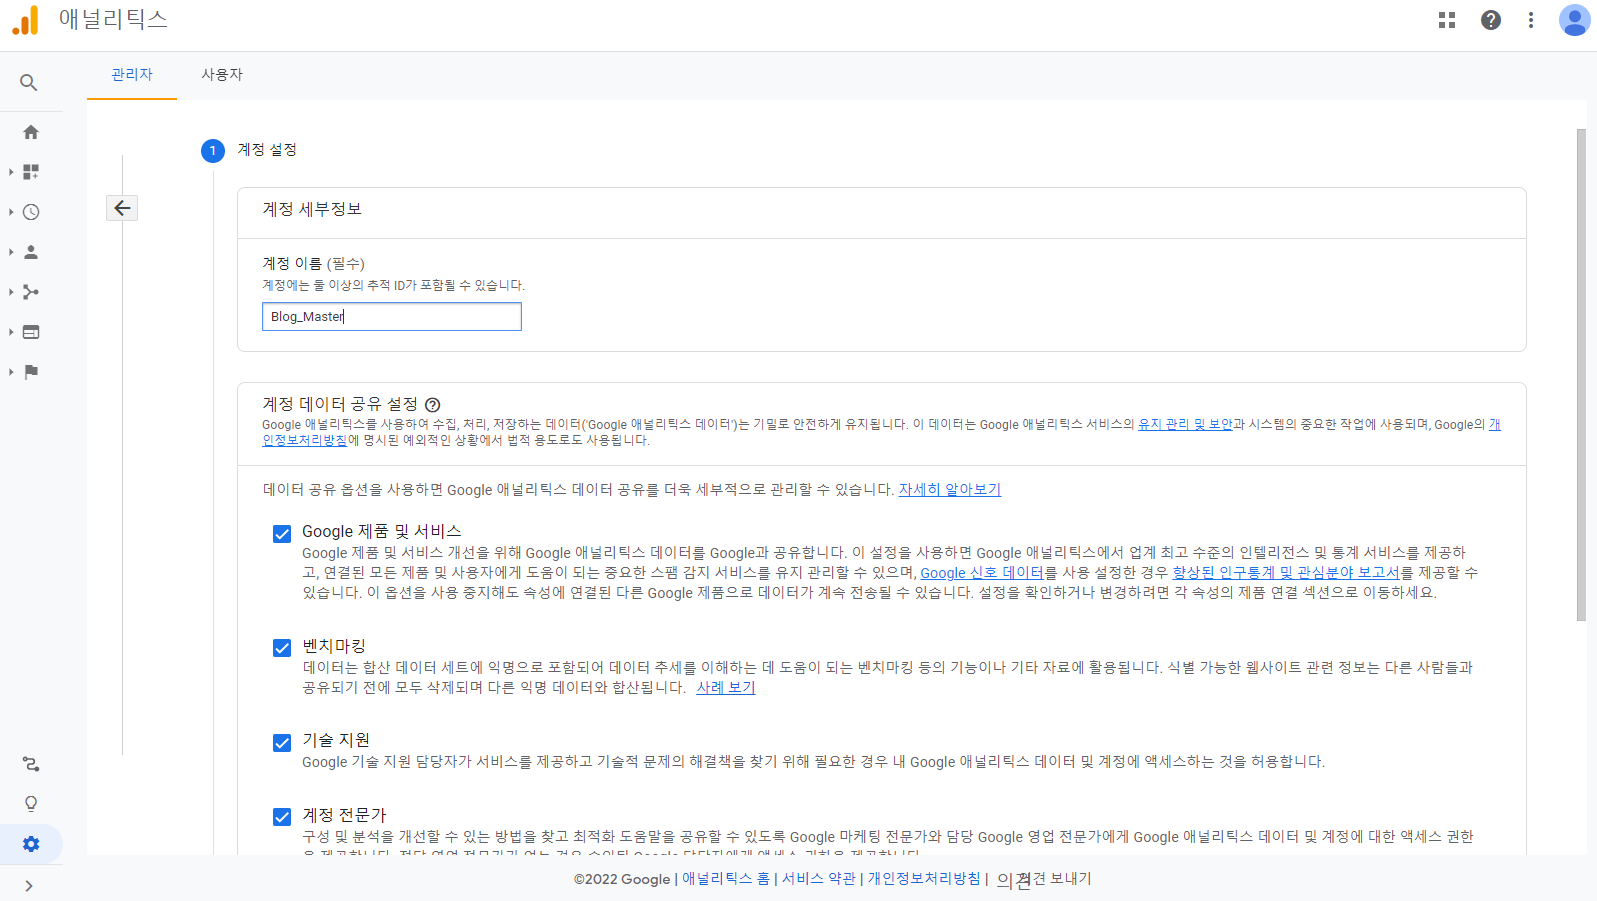Switch to the 사용자 tab
This screenshot has height=901, width=1597.
pos(222,75)
